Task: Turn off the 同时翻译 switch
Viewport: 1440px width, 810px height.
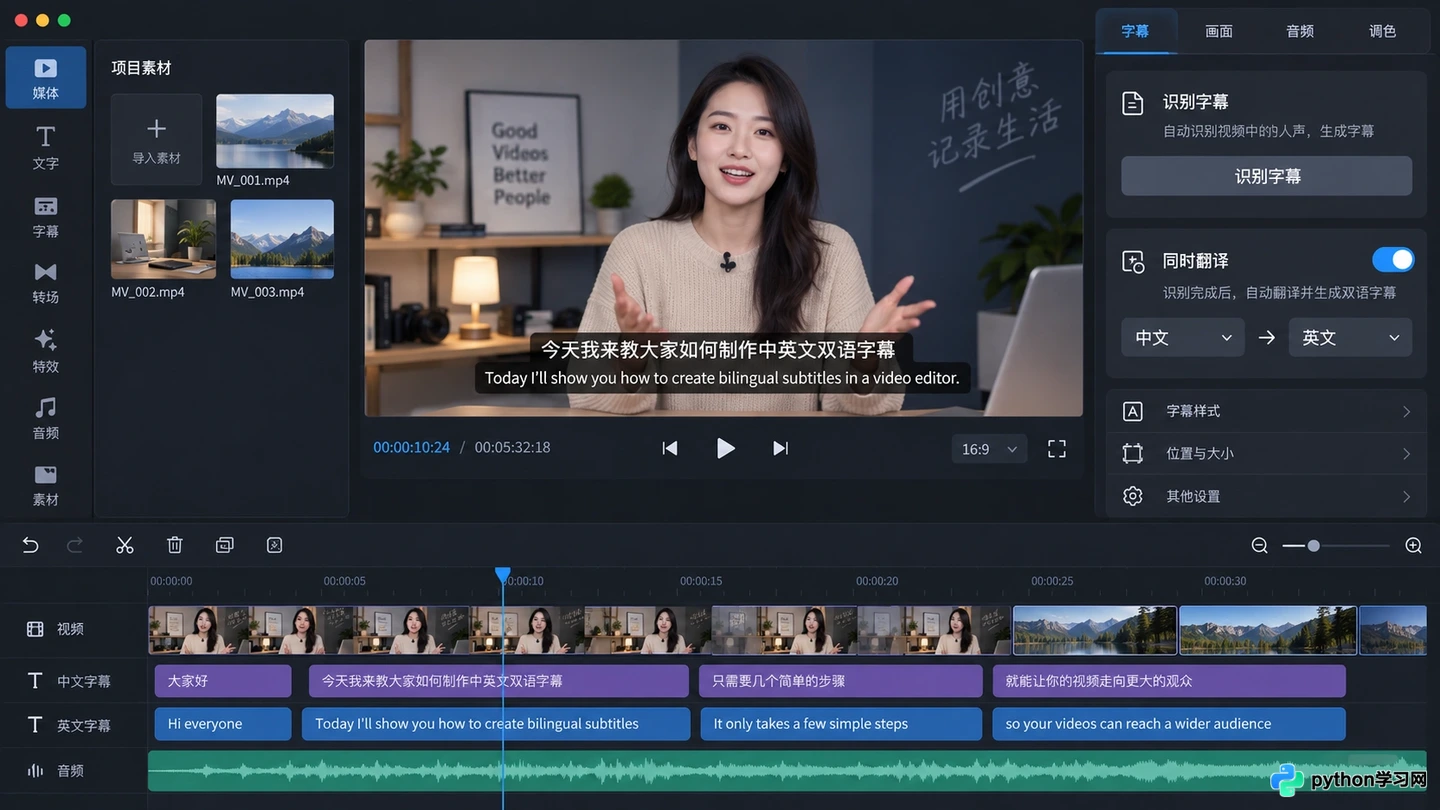Action: 1393,260
